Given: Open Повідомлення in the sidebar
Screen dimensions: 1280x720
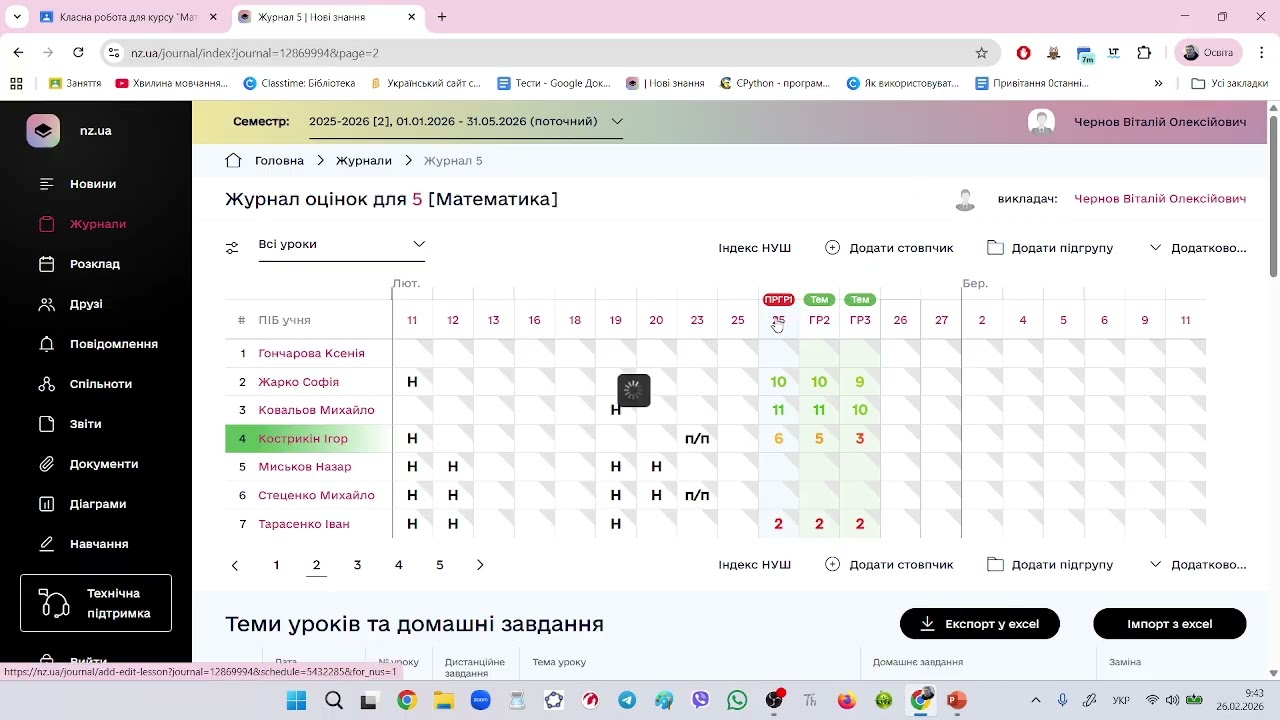Looking at the screenshot, I should click(114, 344).
